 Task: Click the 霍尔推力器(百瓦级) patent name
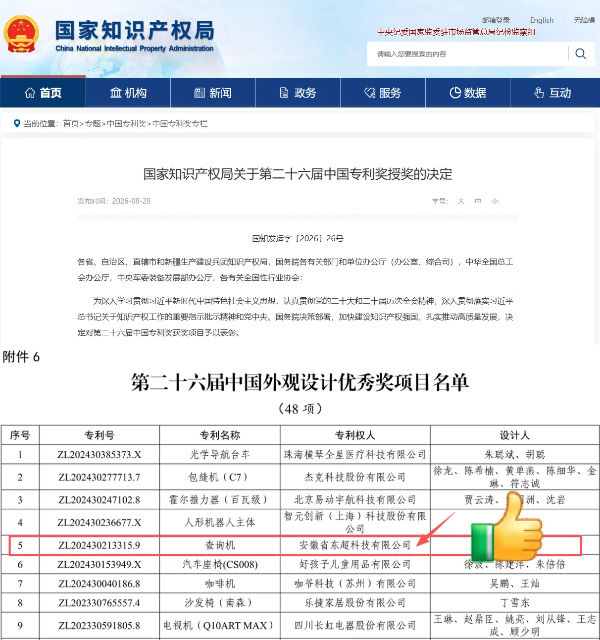point(220,500)
